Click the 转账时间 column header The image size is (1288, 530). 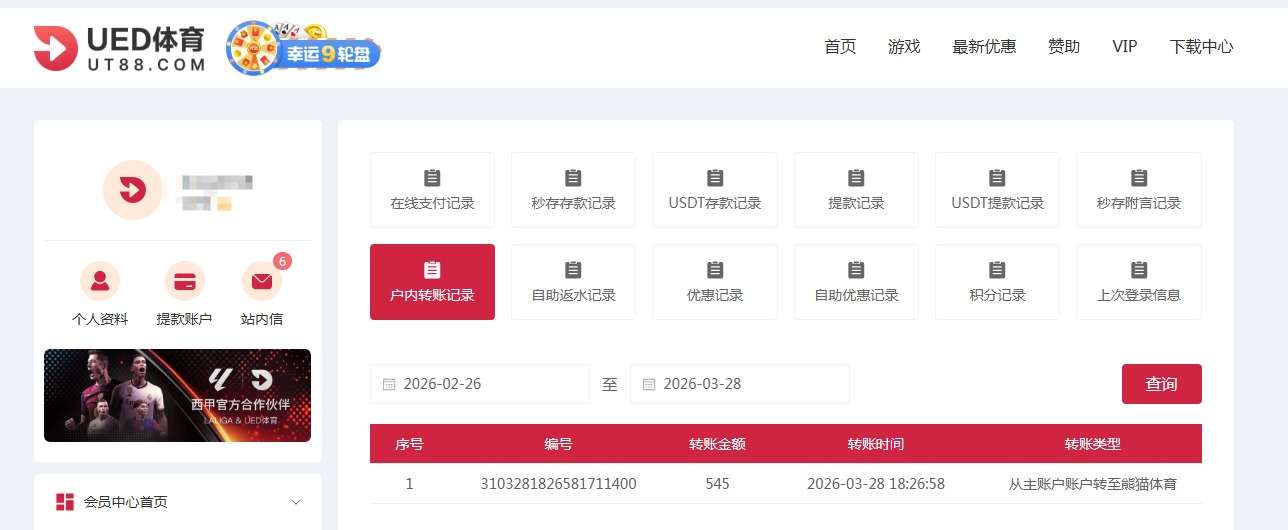876,444
